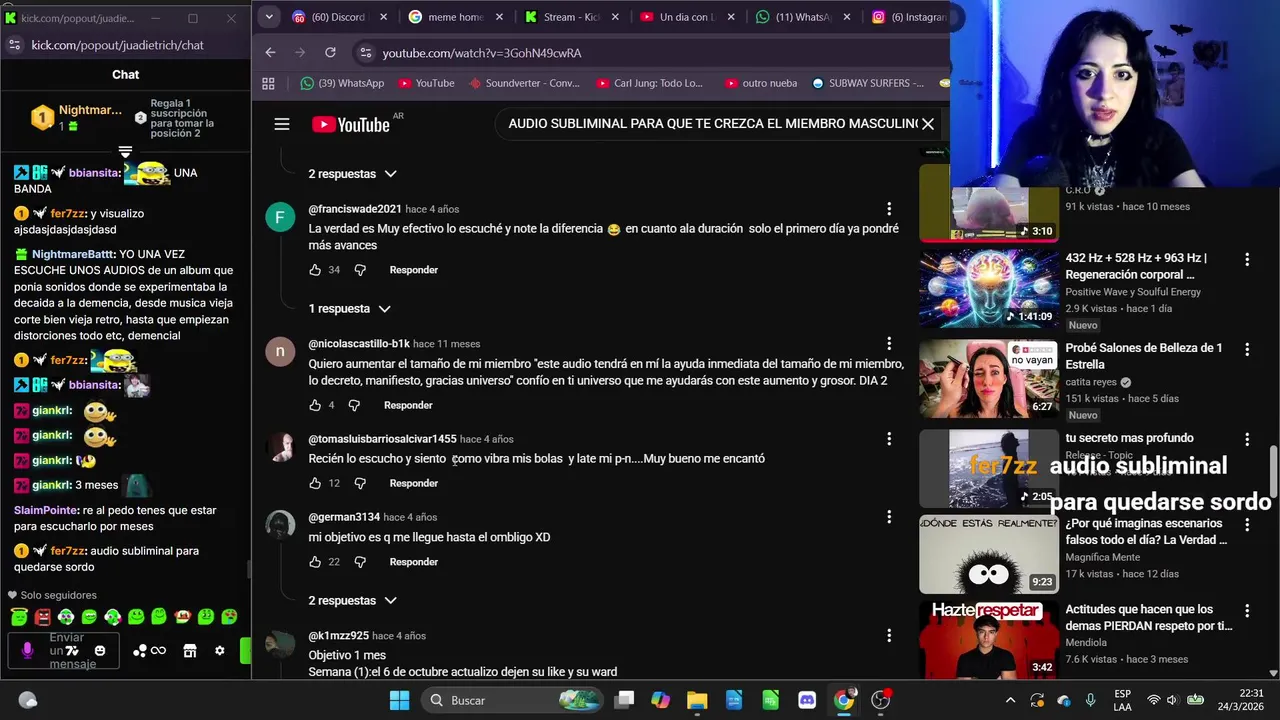
Task: Click the microphone icon in Kick chat input
Action: (27, 651)
